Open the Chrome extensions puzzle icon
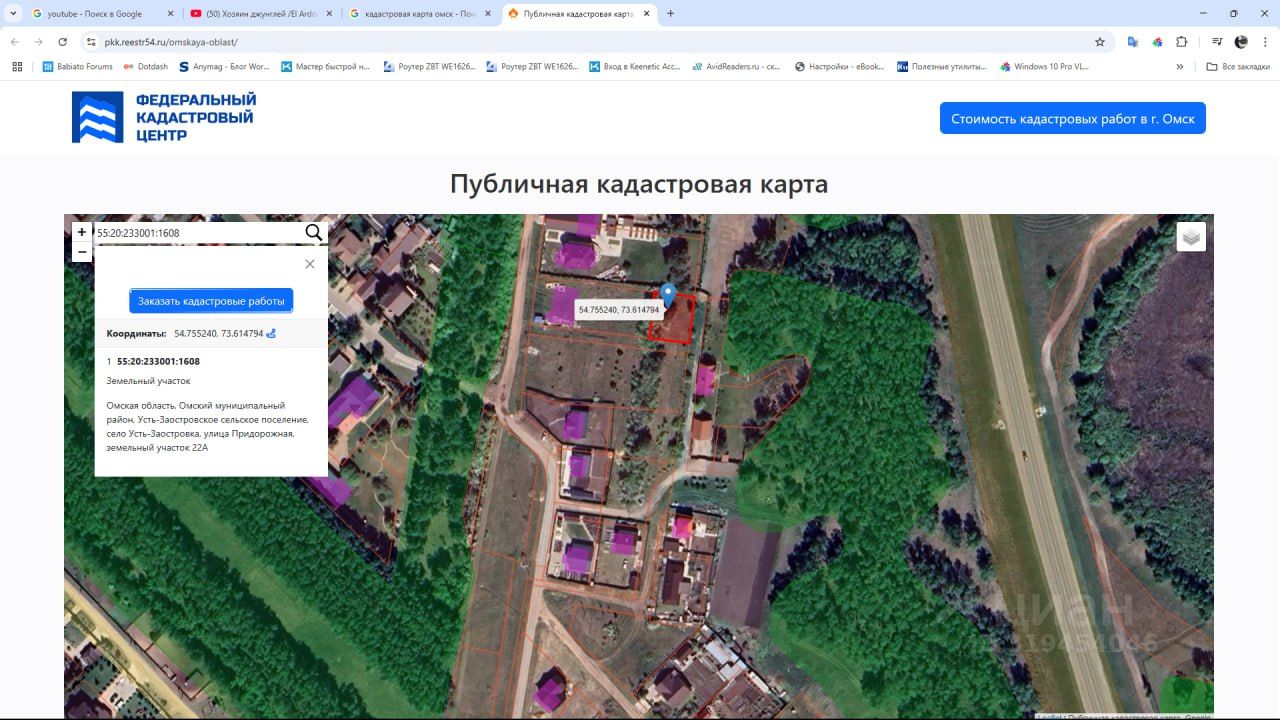The image size is (1280, 720). click(x=1182, y=42)
